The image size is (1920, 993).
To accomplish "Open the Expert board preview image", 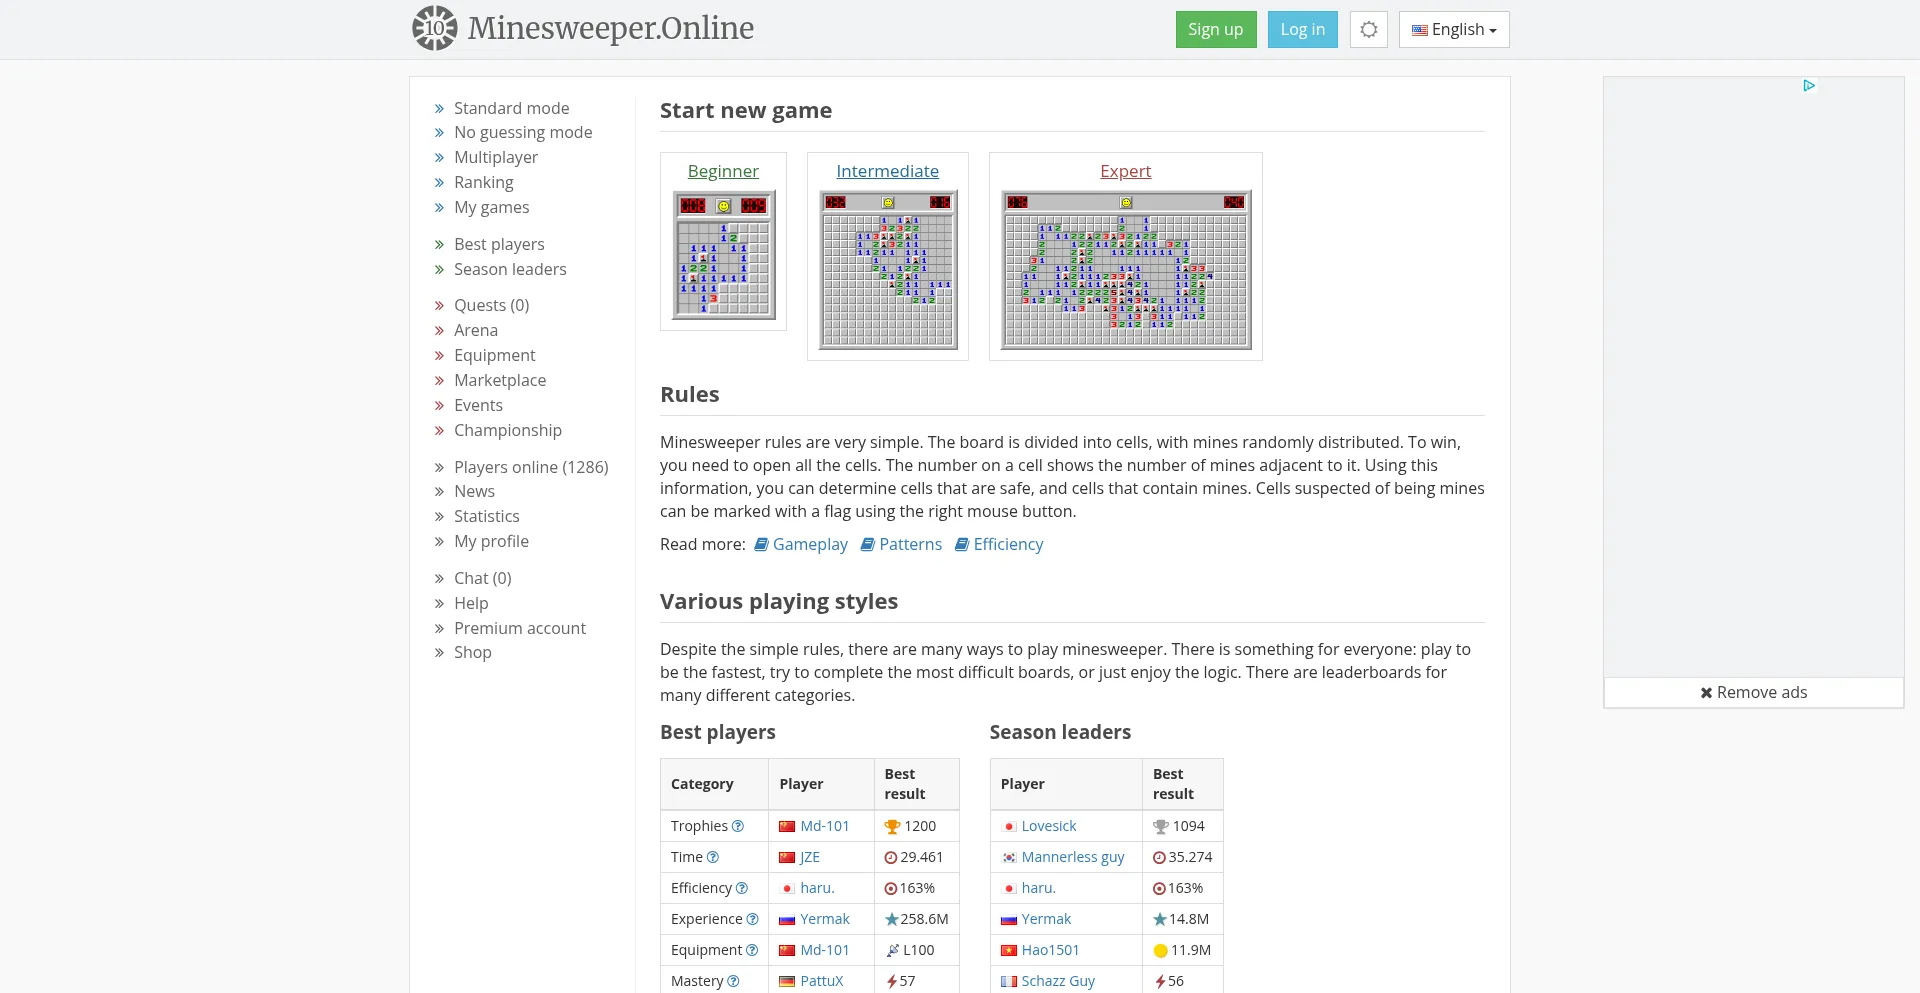I will tap(1126, 270).
